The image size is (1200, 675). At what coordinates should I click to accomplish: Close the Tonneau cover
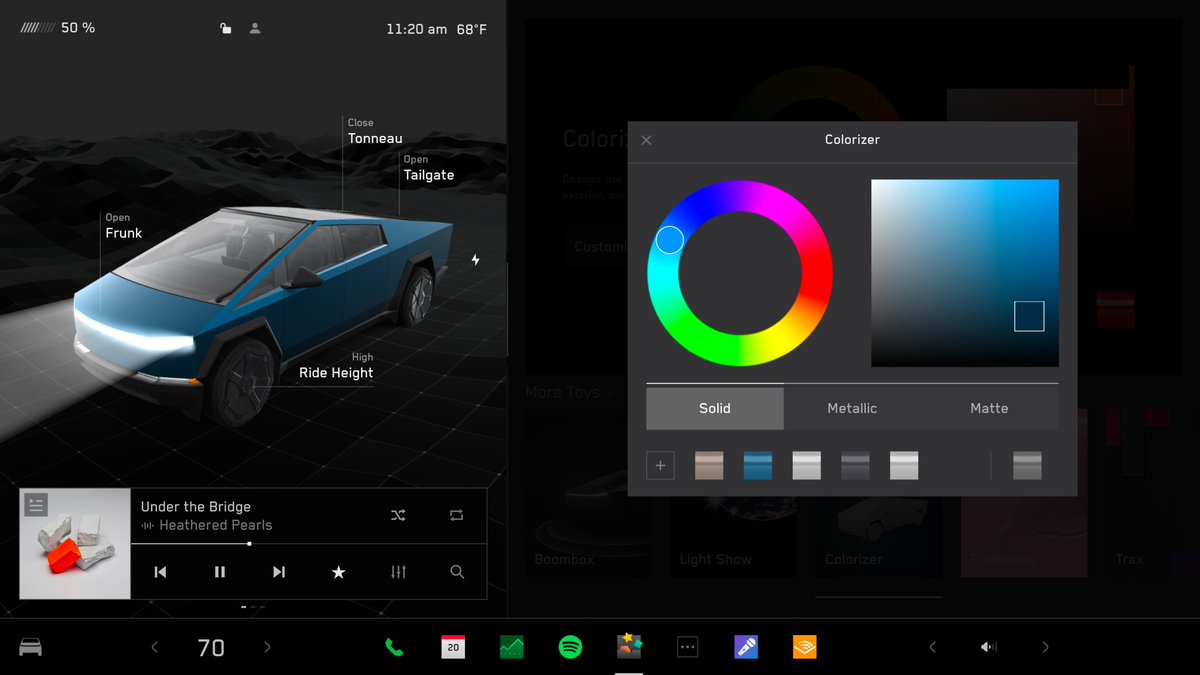pos(375,132)
